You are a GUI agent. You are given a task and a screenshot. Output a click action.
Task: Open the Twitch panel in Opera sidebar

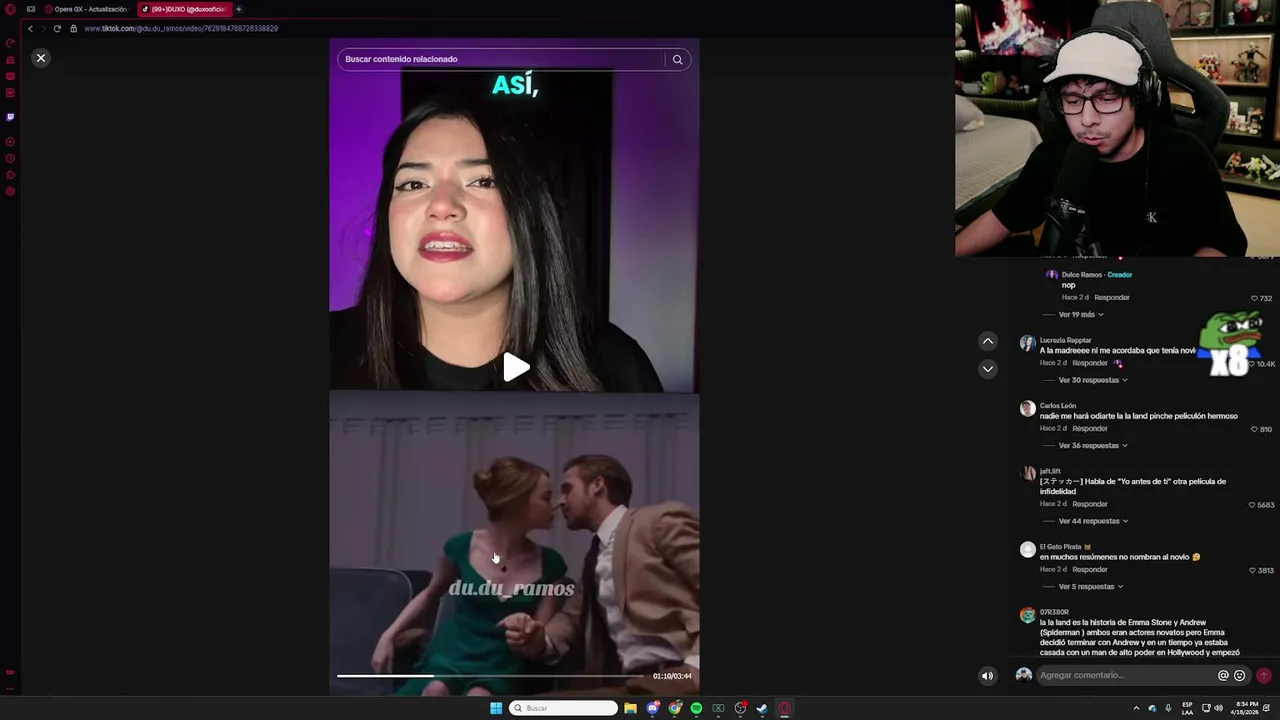[10, 117]
